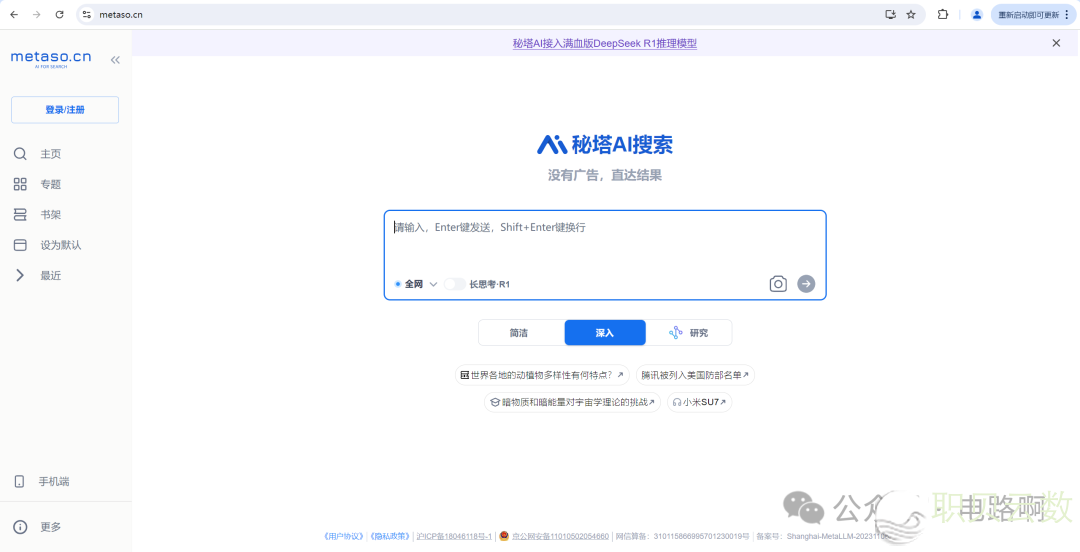Open site information icon in address bar

[x=86, y=14]
